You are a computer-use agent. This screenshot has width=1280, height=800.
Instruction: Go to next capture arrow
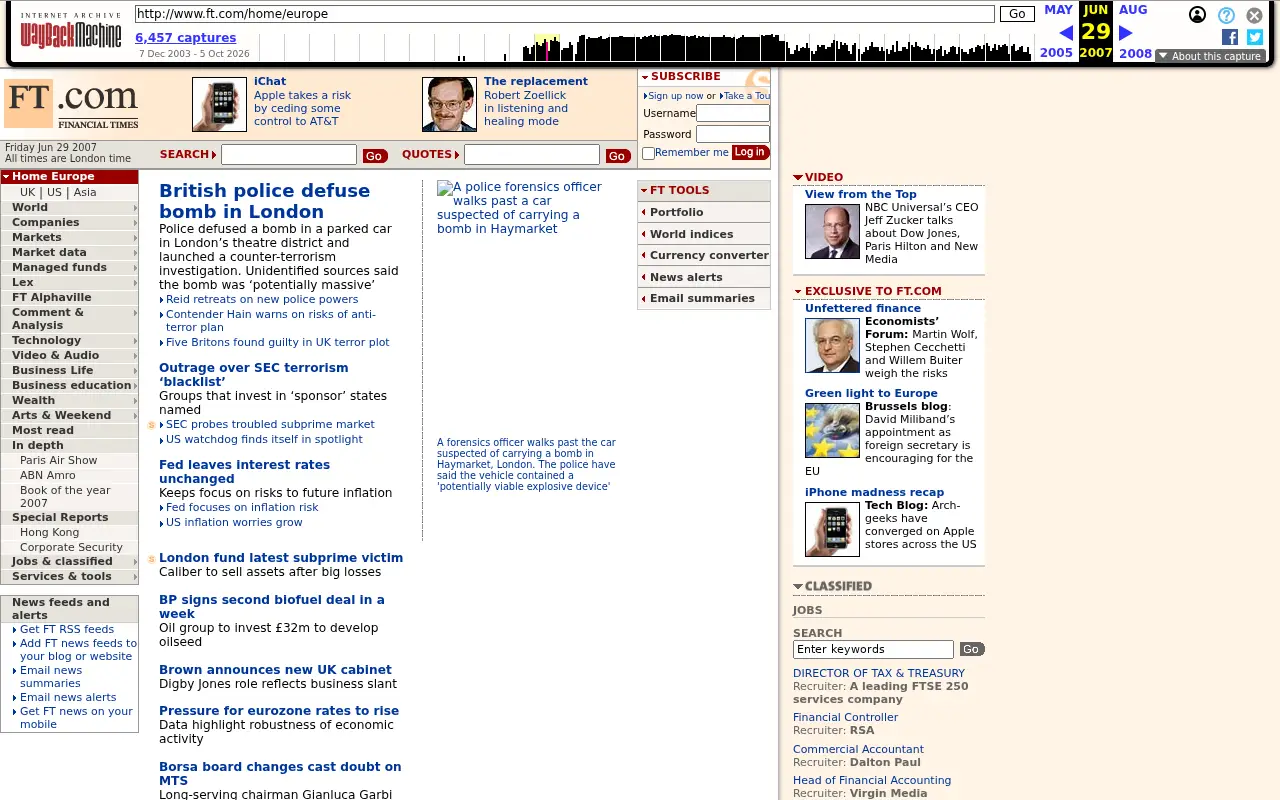point(1126,33)
